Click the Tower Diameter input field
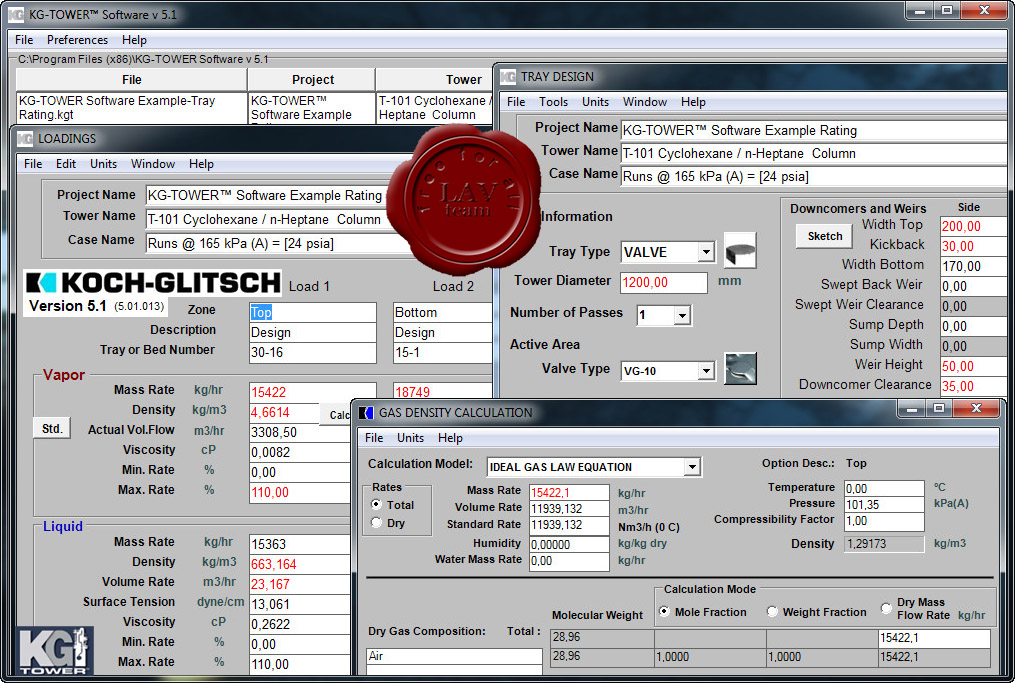1015x683 pixels. click(x=664, y=282)
